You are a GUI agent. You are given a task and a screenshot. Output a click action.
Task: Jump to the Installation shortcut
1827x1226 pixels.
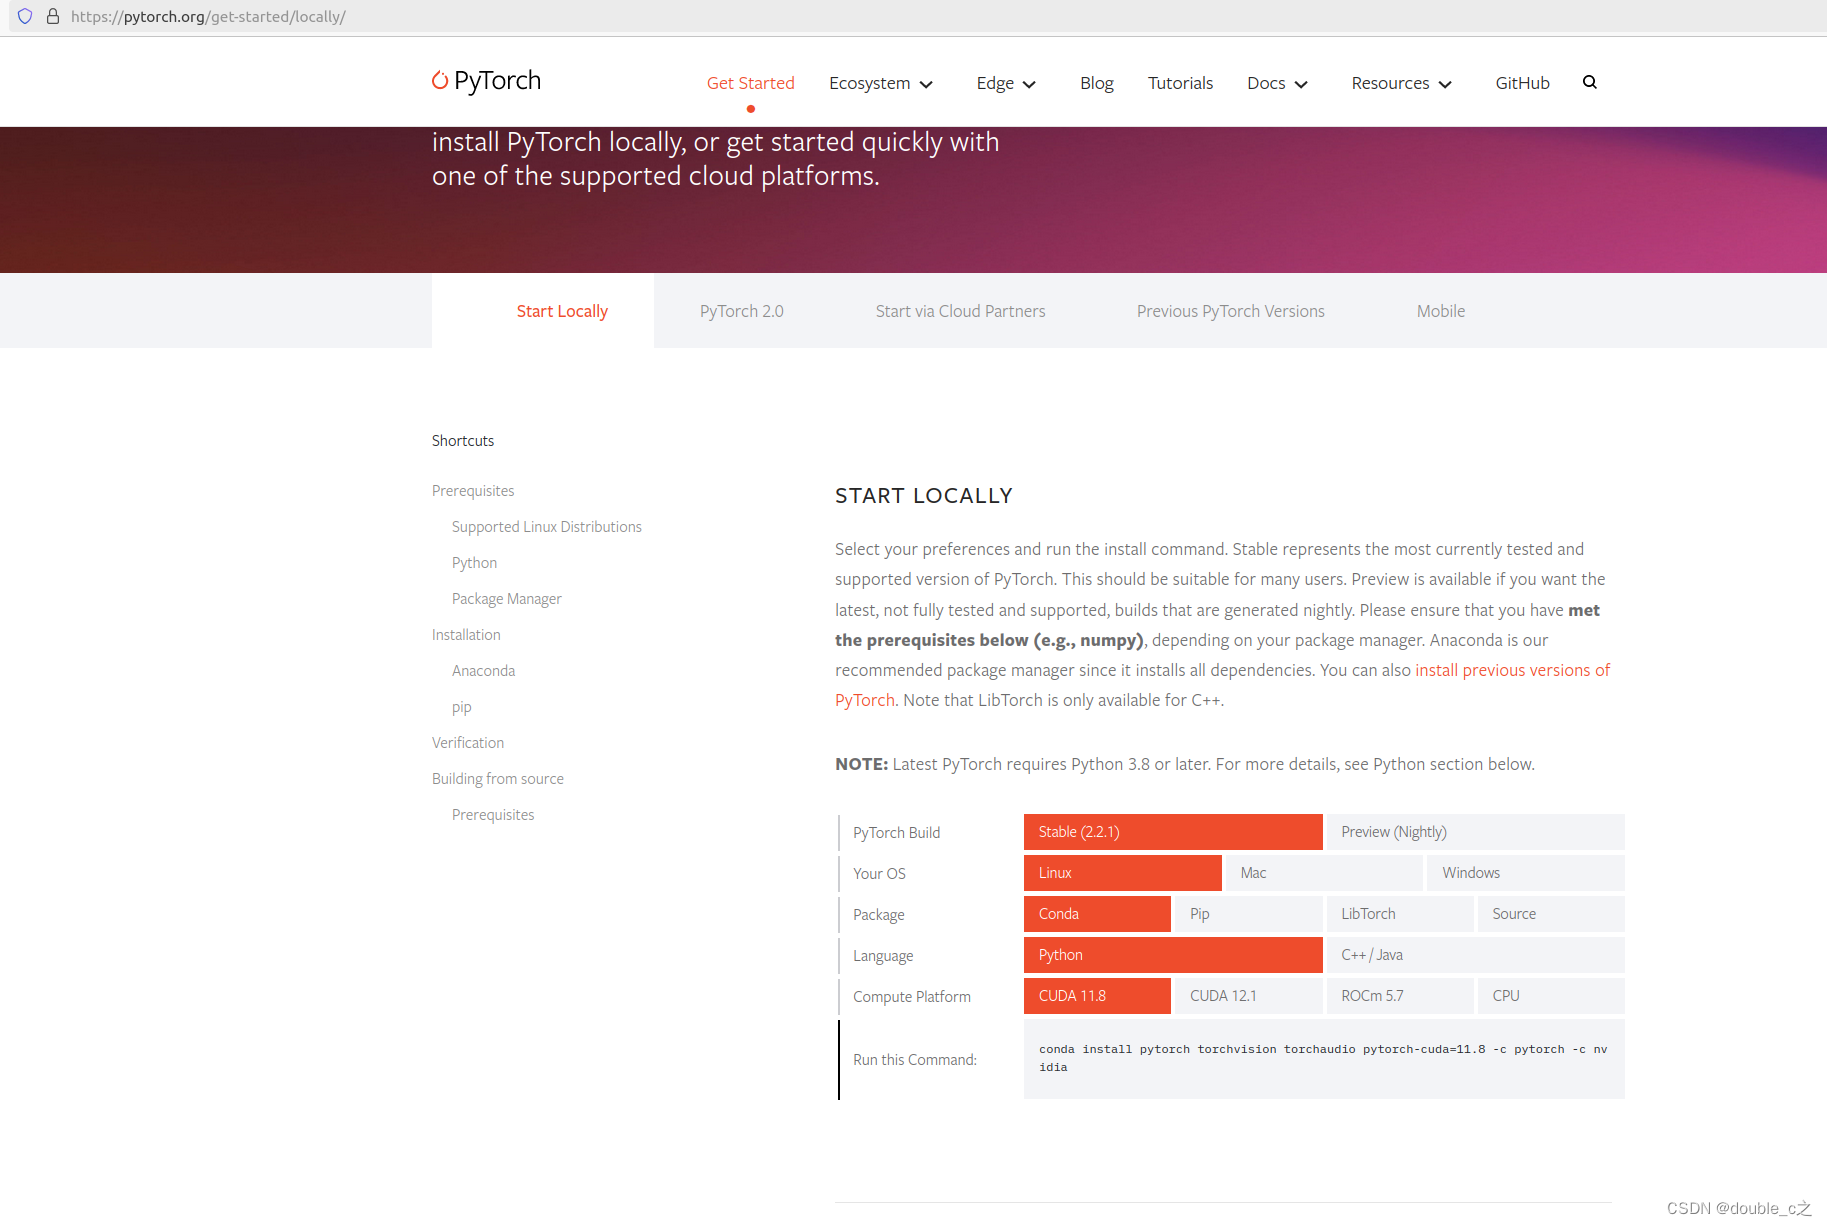[466, 635]
